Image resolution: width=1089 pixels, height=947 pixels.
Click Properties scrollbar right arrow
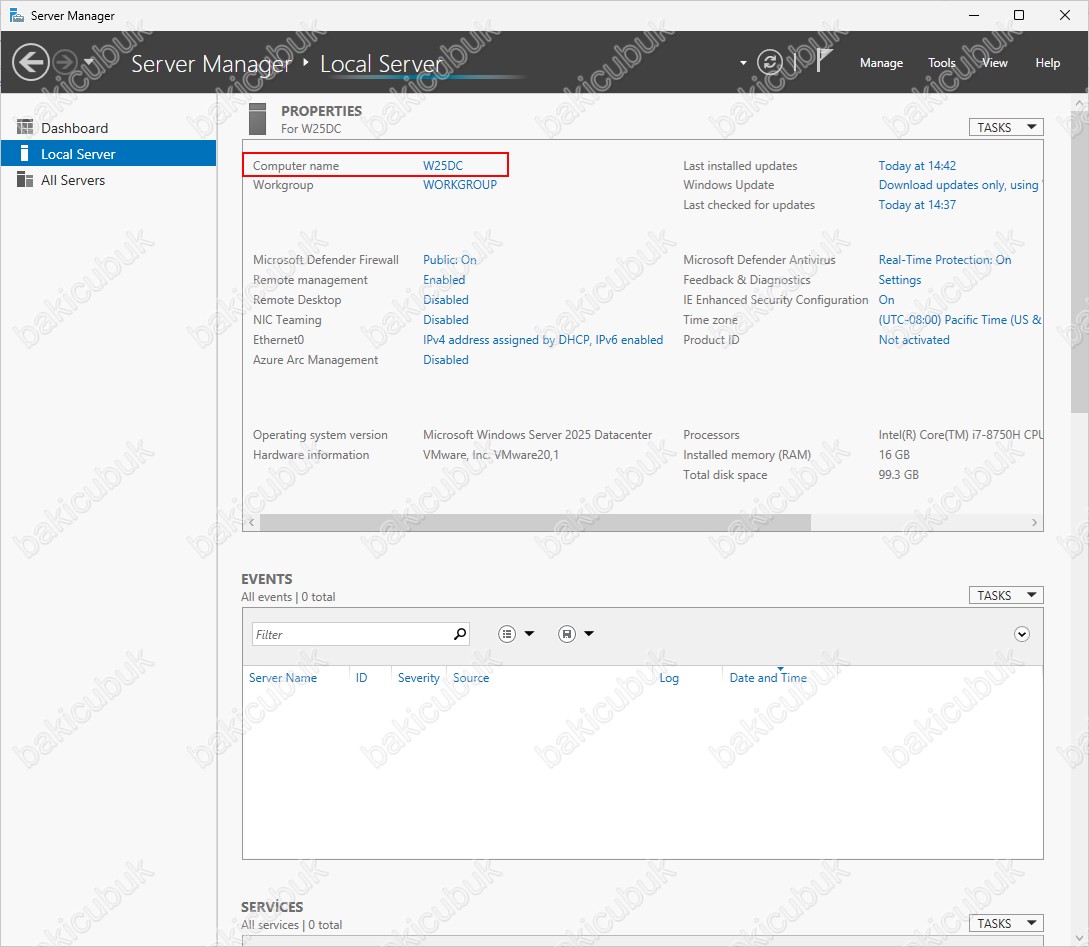pos(1034,522)
